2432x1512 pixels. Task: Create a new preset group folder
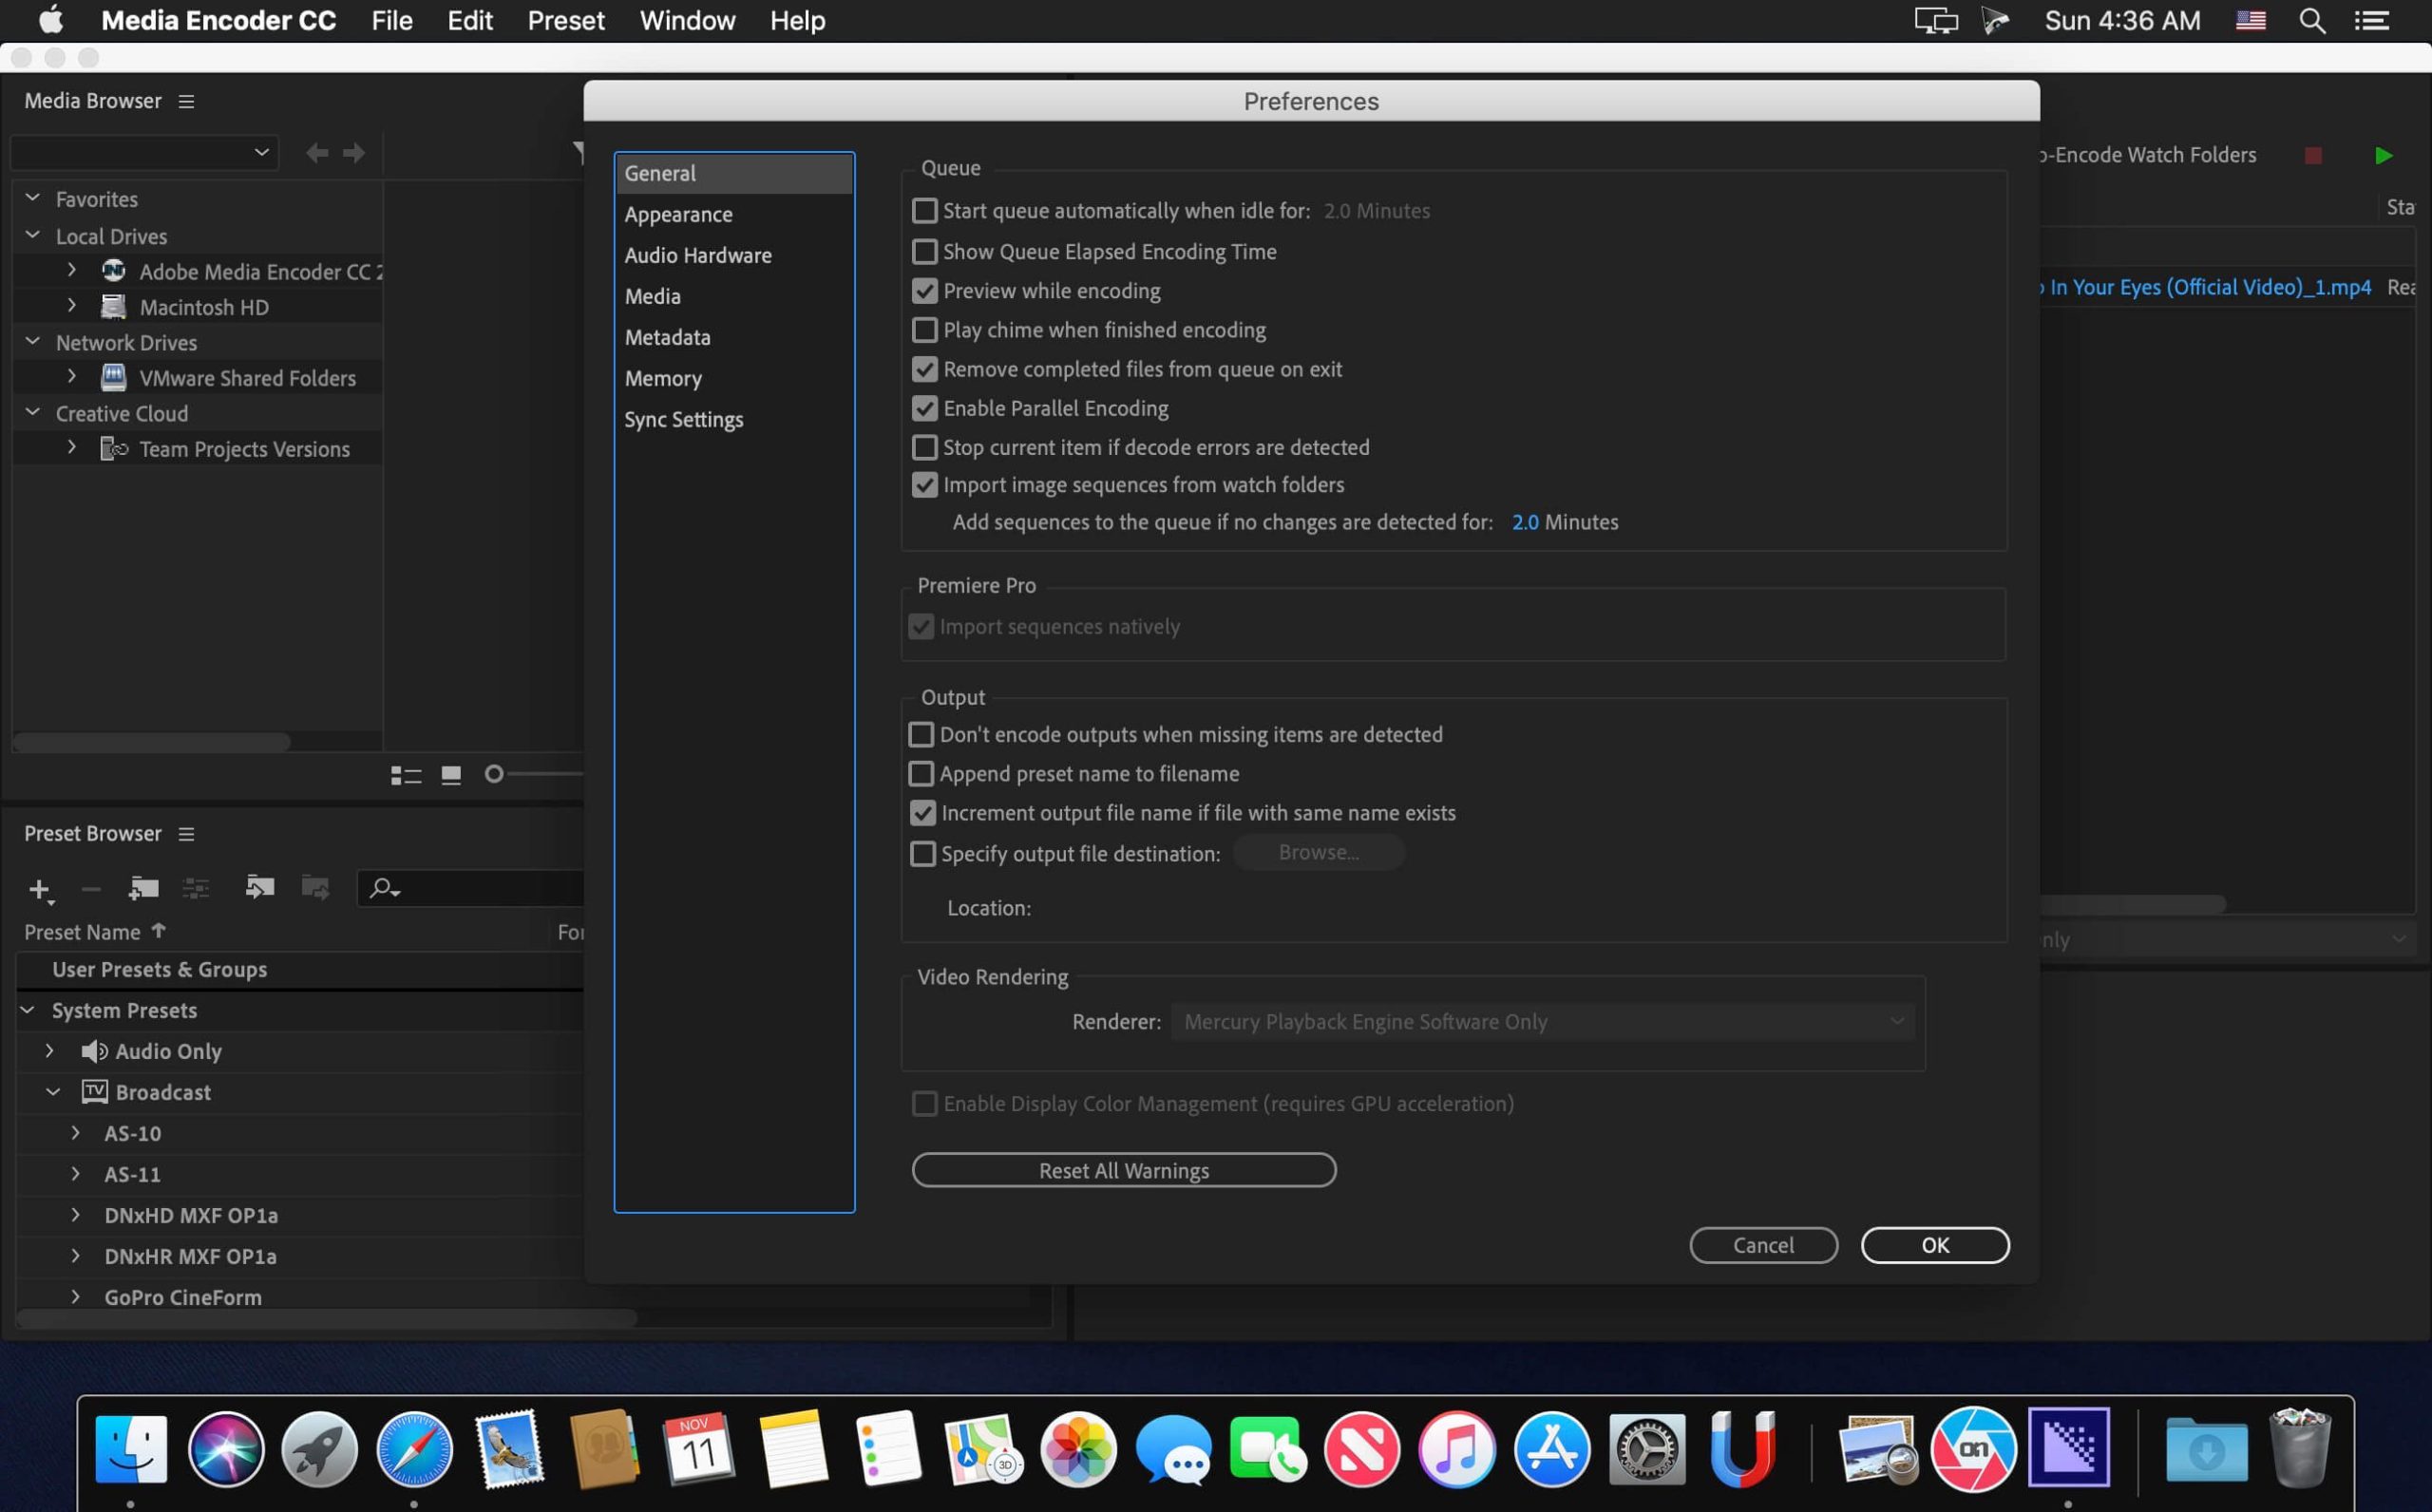pyautogui.click(x=143, y=889)
